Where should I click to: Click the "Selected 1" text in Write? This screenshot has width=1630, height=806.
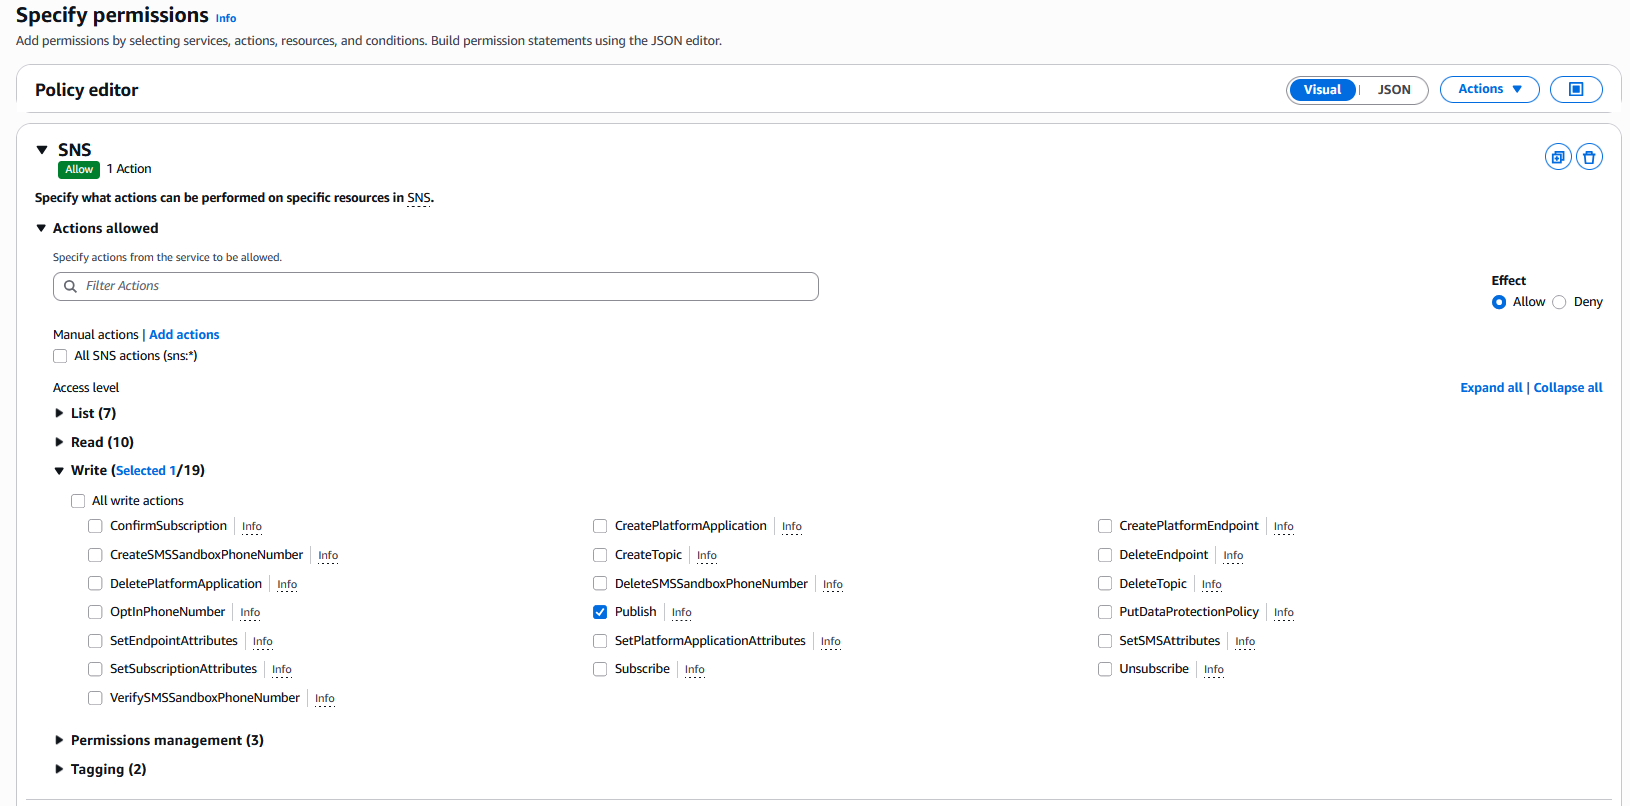pyautogui.click(x=146, y=471)
